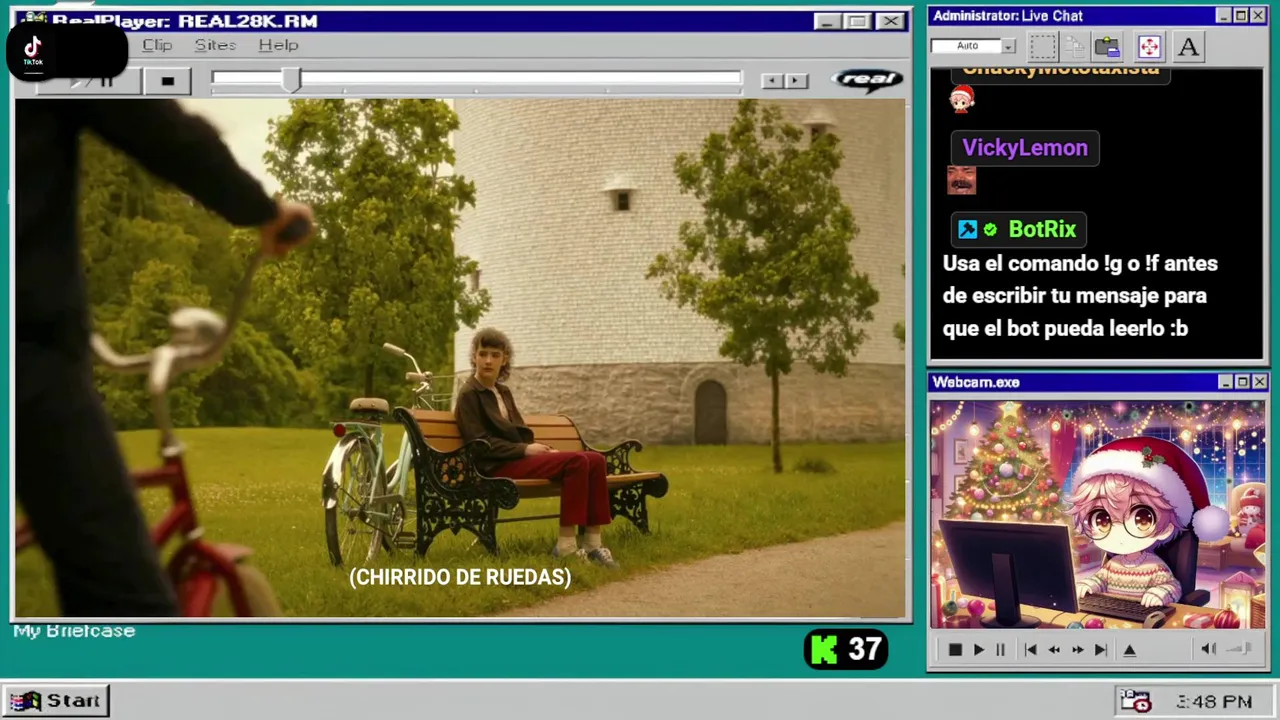1280x720 pixels.
Task: Click the red arrows fullscreen icon
Action: (1149, 46)
